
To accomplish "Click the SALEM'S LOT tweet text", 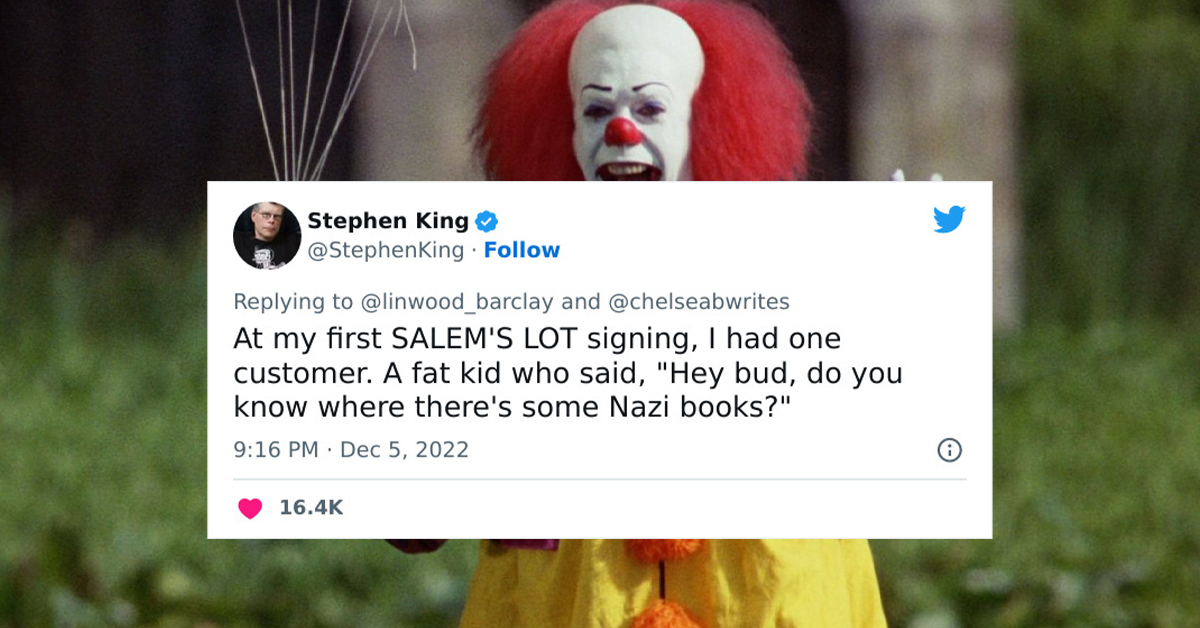I will [x=567, y=372].
